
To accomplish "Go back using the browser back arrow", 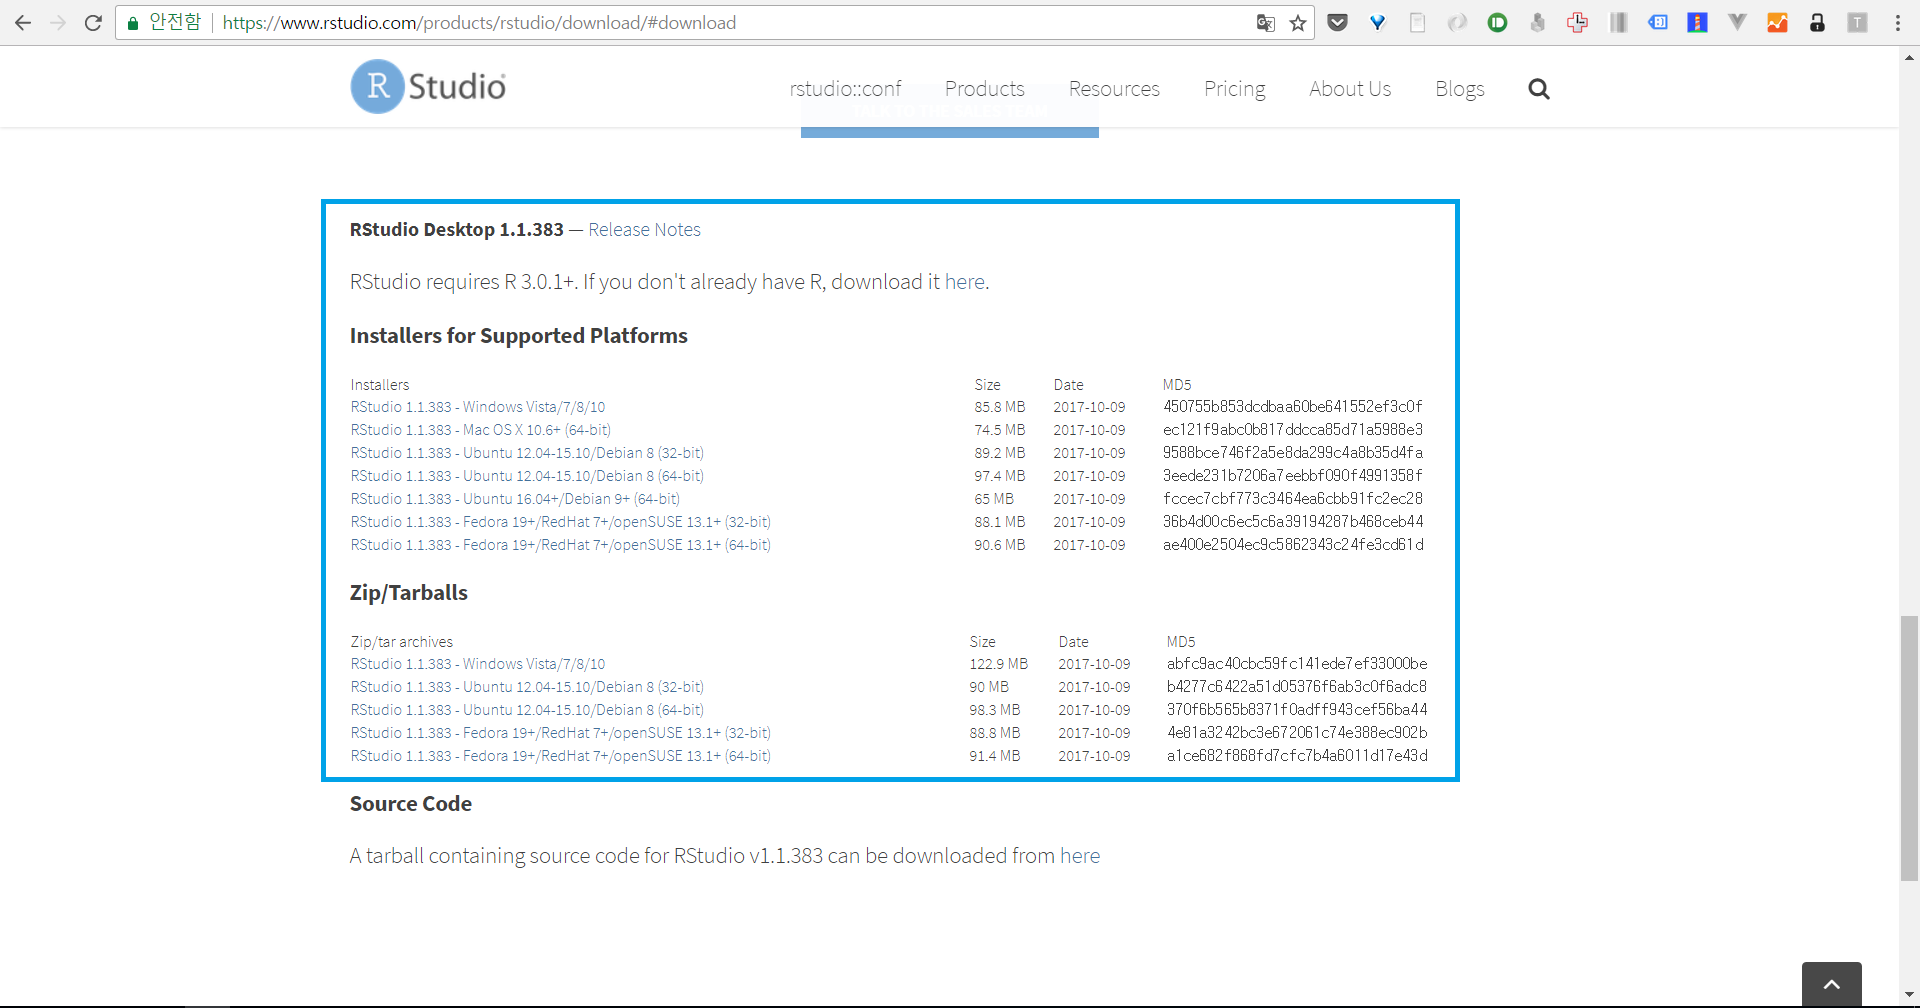I will tap(23, 22).
